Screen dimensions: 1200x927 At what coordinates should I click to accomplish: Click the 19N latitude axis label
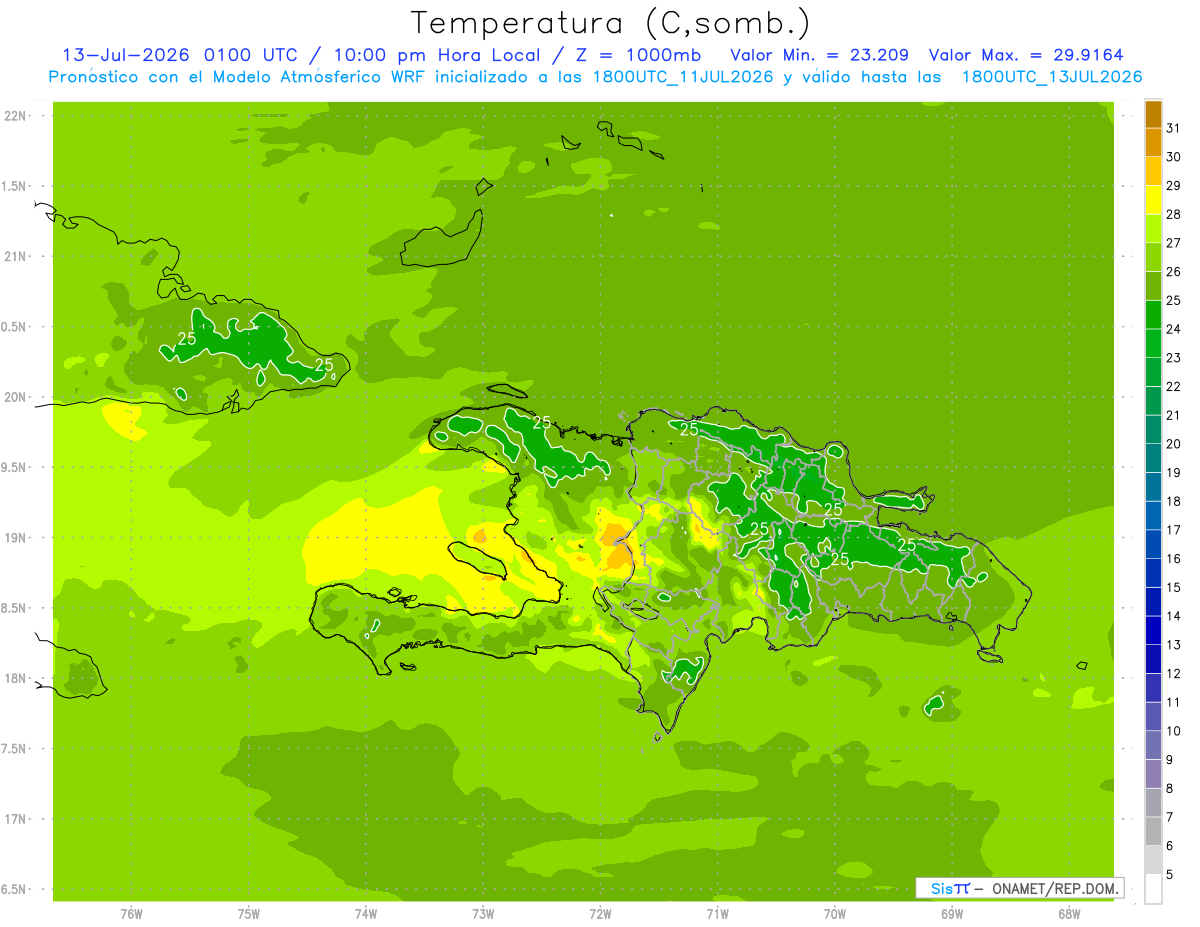17,538
